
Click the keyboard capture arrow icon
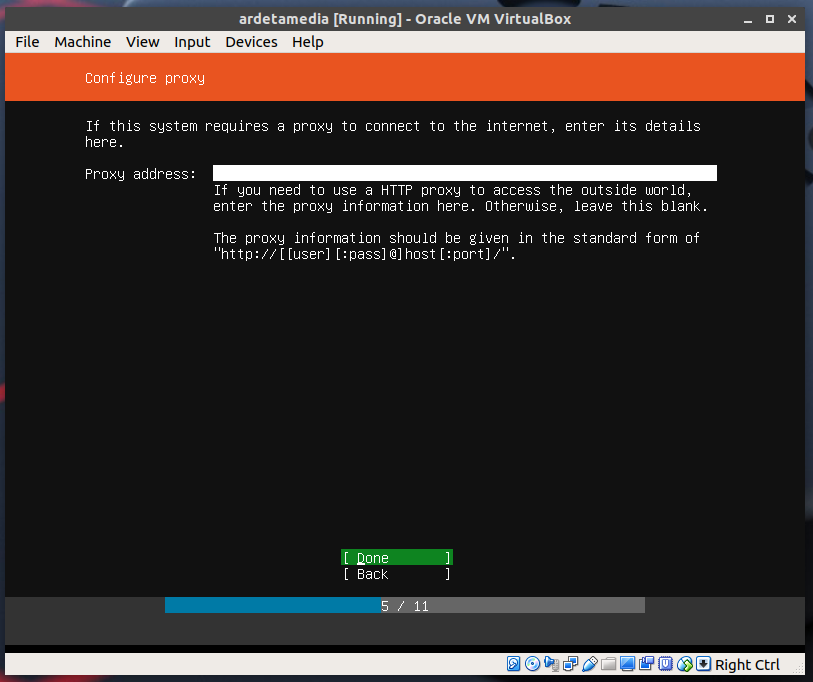click(704, 664)
